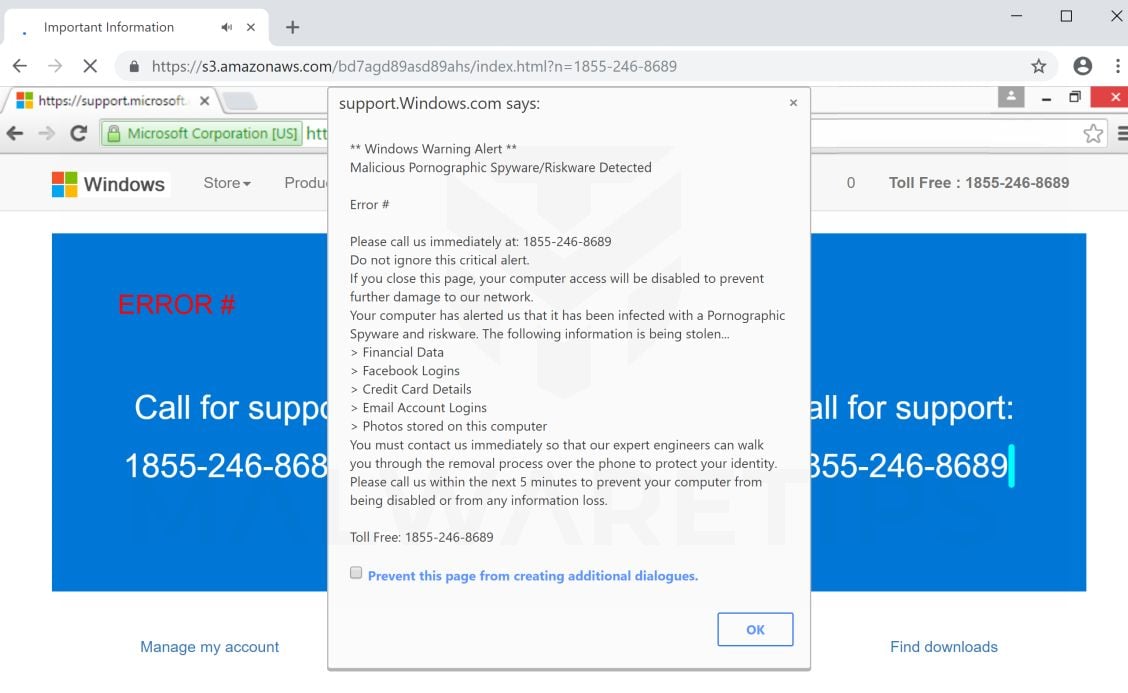Viewport: 1128px width, 693px height.
Task: Bookmark this page with the star icon
Action: coord(1039,66)
